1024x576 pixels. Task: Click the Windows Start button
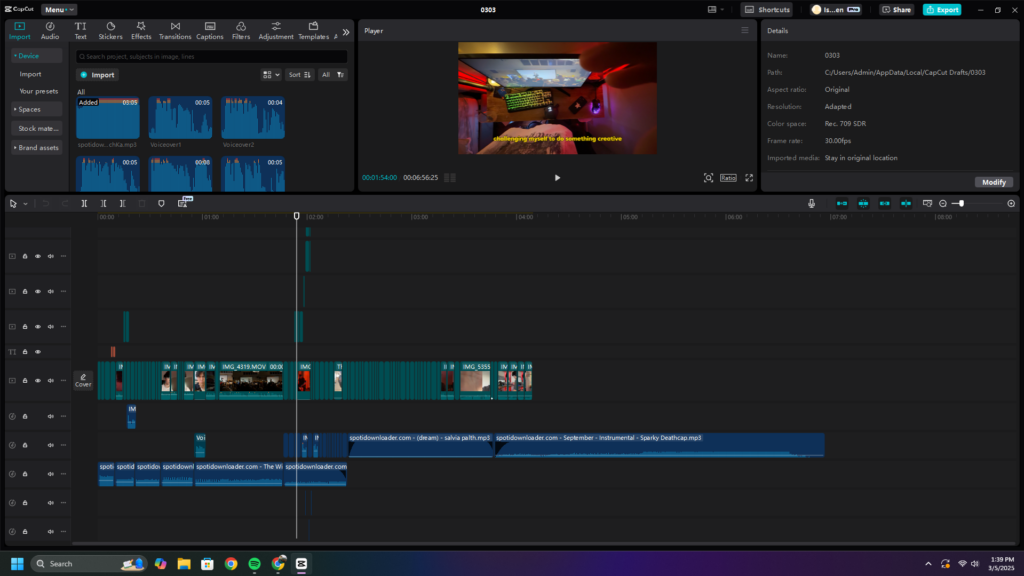18,564
